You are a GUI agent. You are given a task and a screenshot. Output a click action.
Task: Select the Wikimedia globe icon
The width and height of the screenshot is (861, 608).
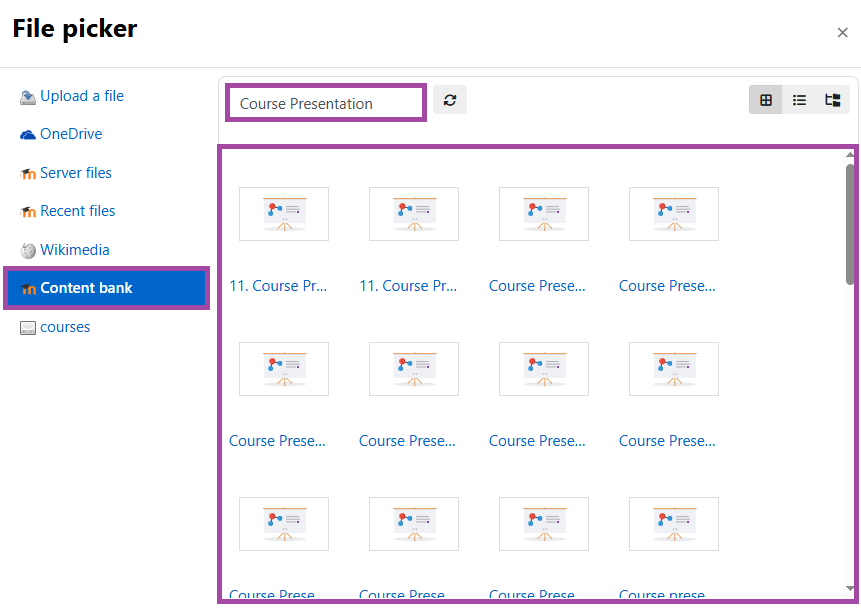pos(27,250)
